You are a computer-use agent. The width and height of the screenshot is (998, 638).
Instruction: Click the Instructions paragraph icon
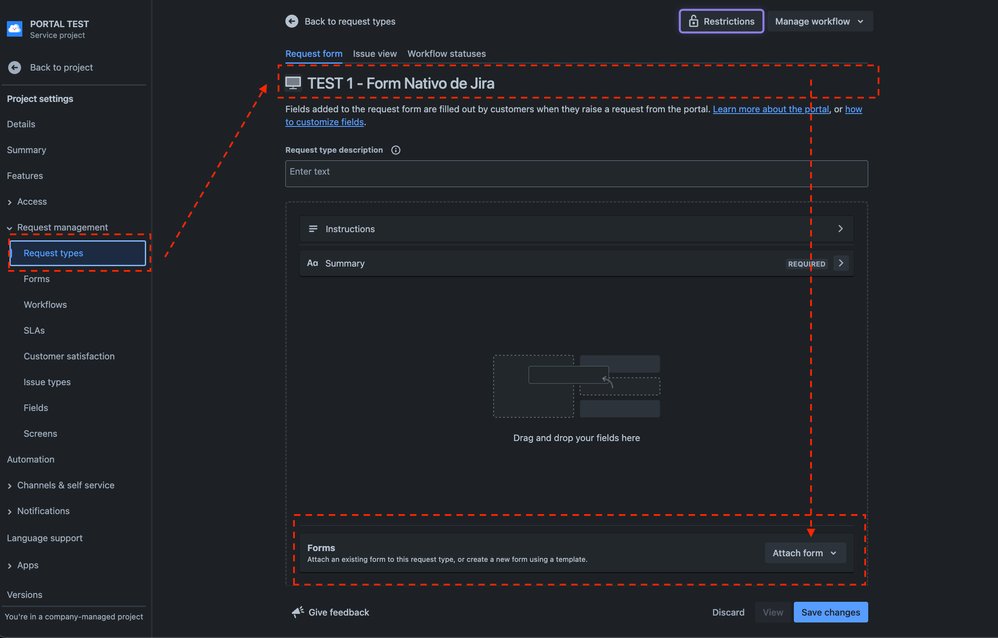click(313, 229)
